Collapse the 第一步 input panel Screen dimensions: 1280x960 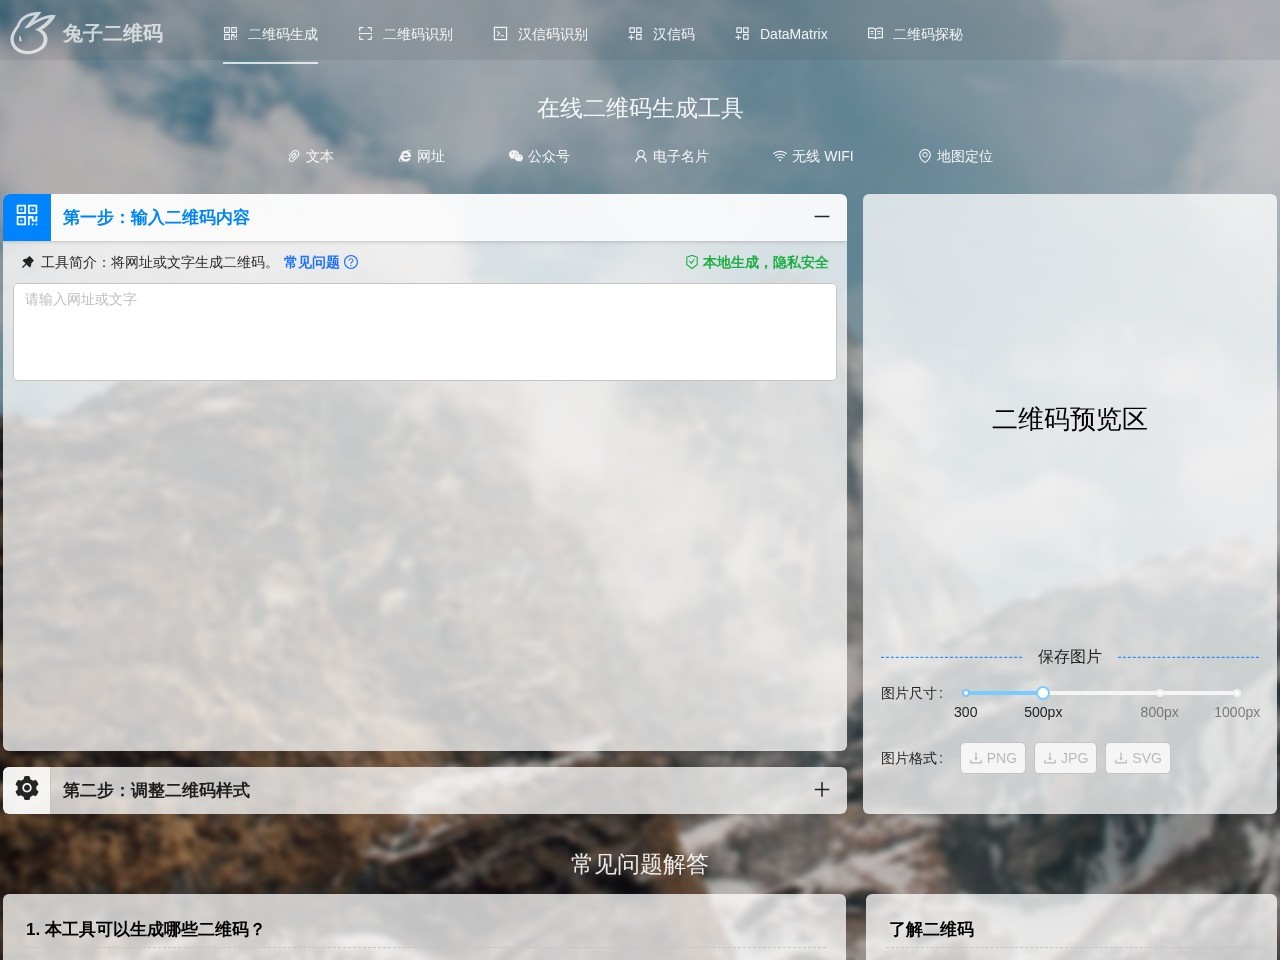(822, 217)
